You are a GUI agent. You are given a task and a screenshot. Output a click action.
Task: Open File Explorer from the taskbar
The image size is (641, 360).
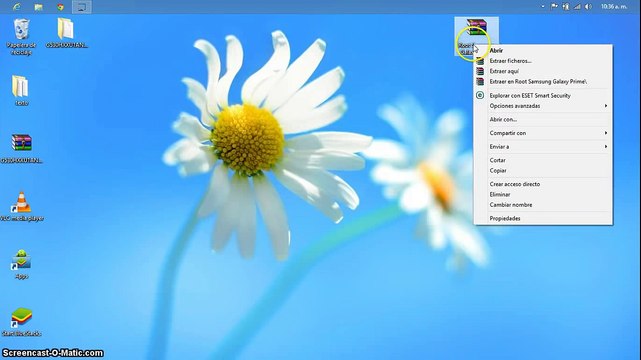click(x=38, y=7)
